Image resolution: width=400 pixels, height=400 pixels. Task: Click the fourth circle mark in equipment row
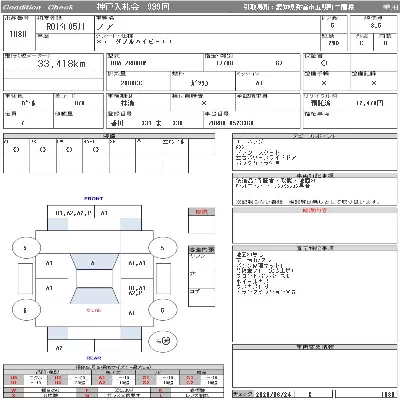coord(96,150)
